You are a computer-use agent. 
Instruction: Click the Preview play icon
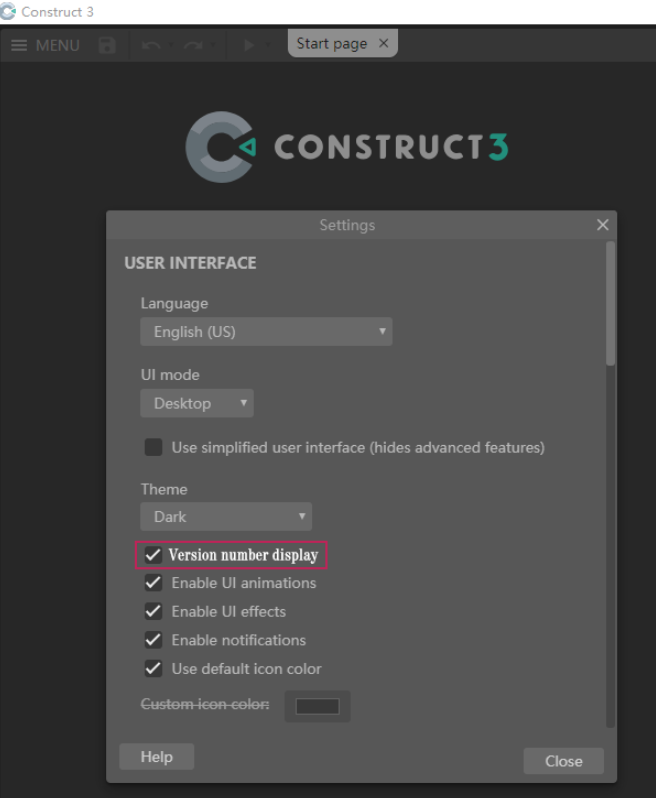(249, 45)
